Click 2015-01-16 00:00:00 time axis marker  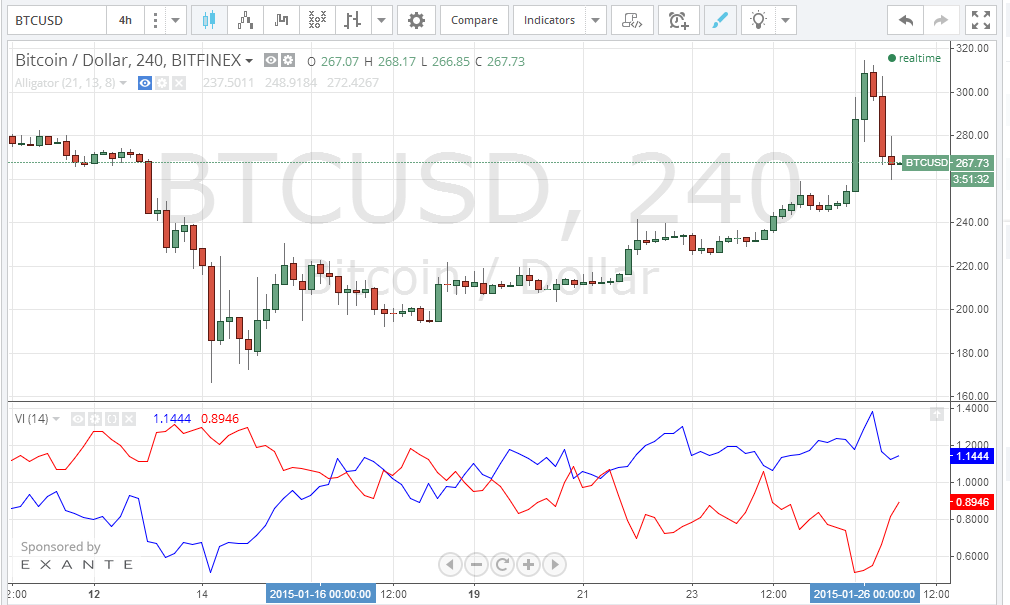point(320,594)
